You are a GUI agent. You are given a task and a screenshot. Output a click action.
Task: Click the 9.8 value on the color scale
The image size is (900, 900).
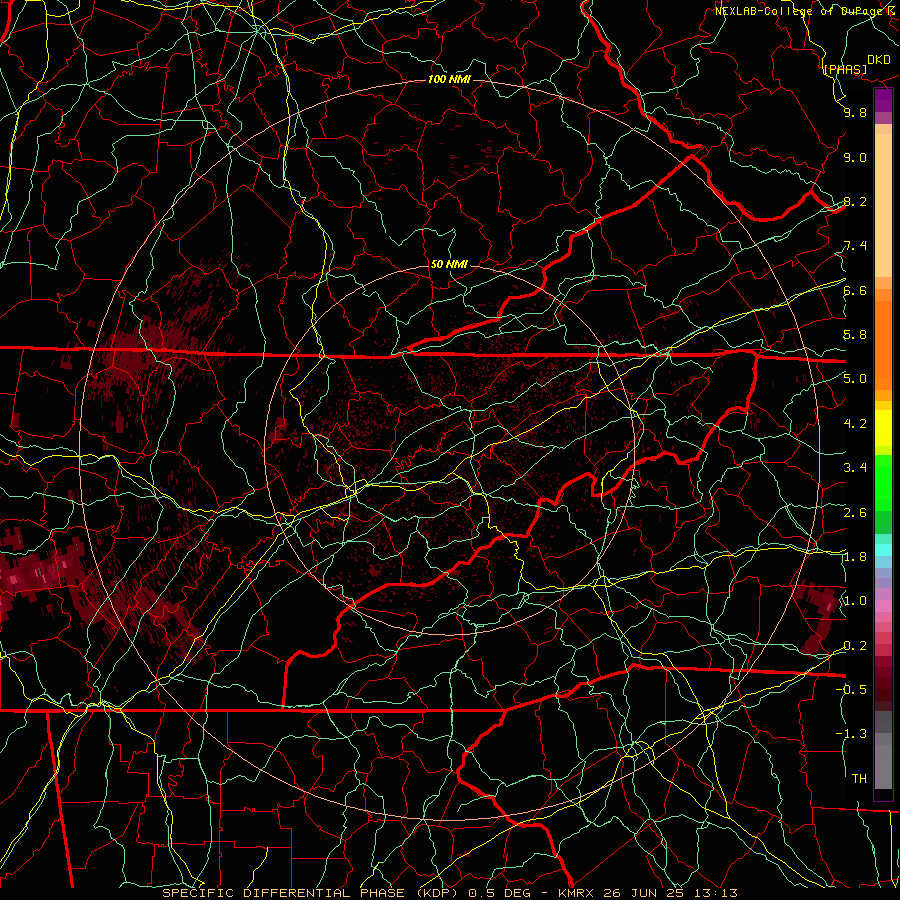(x=855, y=112)
